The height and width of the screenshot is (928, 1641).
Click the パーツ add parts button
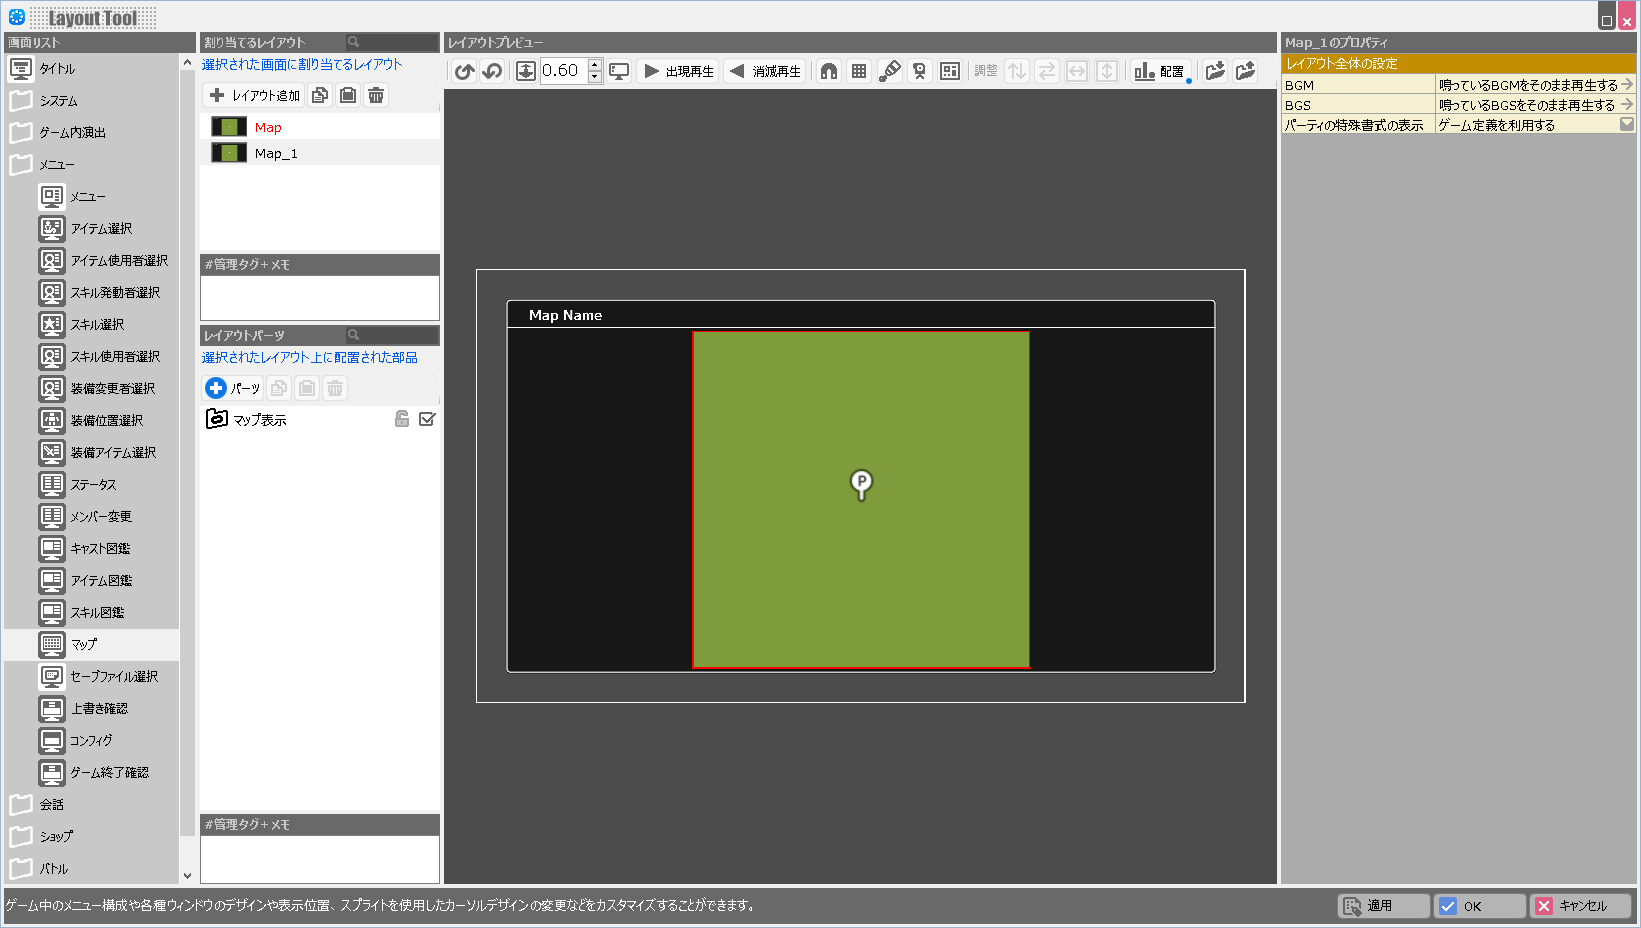234,388
